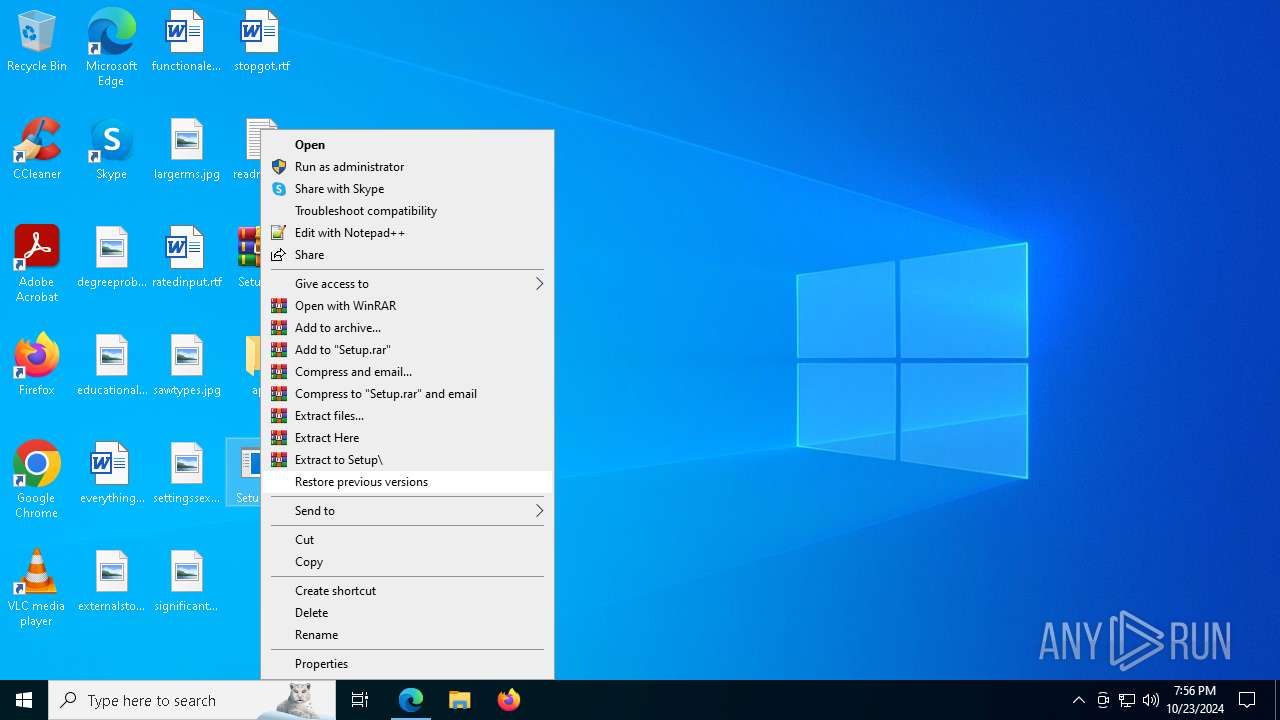Image resolution: width=1280 pixels, height=720 pixels.
Task: Open Microsoft Edge from the taskbar
Action: tap(411, 700)
